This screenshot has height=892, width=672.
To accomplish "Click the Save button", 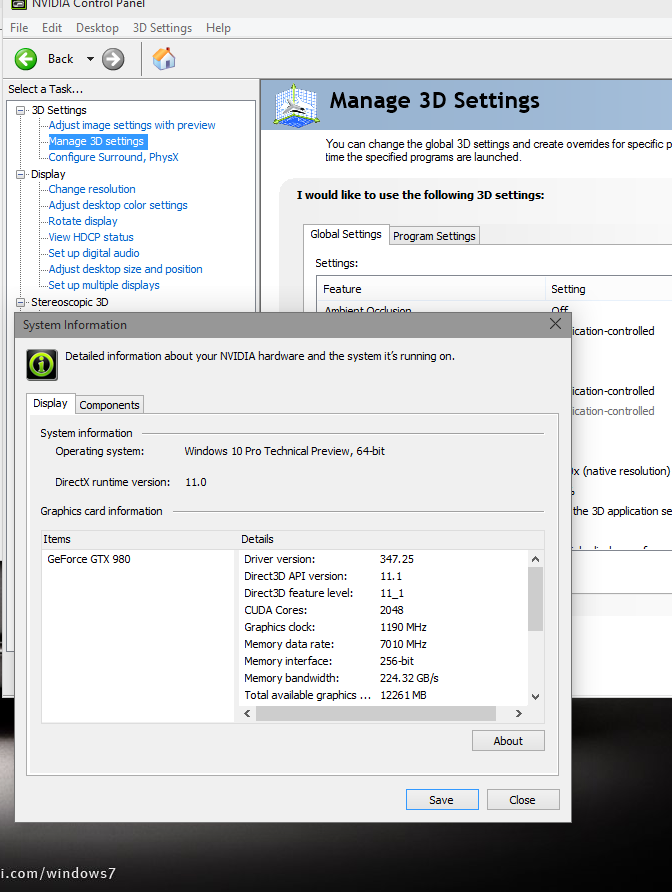I will [442, 799].
